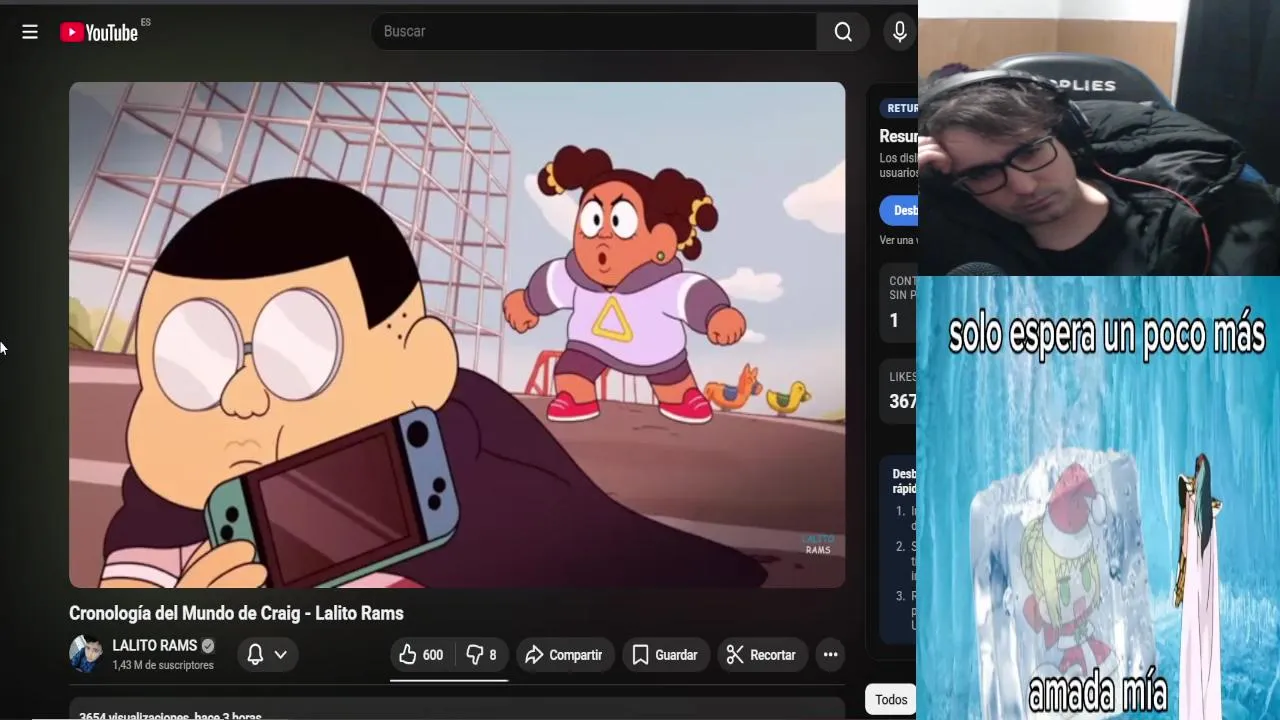The height and width of the screenshot is (720, 1280).
Task: Click the Compartir share button
Action: pos(563,655)
